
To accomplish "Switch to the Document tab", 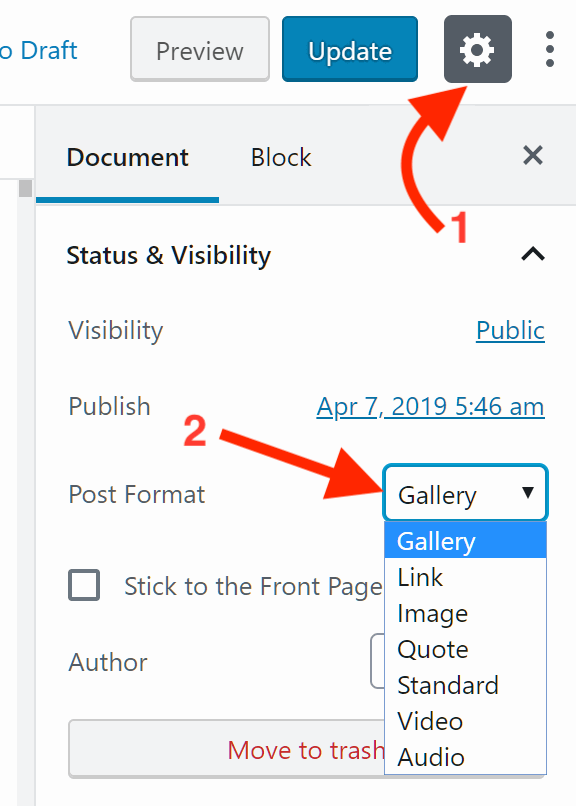I will coord(127,157).
